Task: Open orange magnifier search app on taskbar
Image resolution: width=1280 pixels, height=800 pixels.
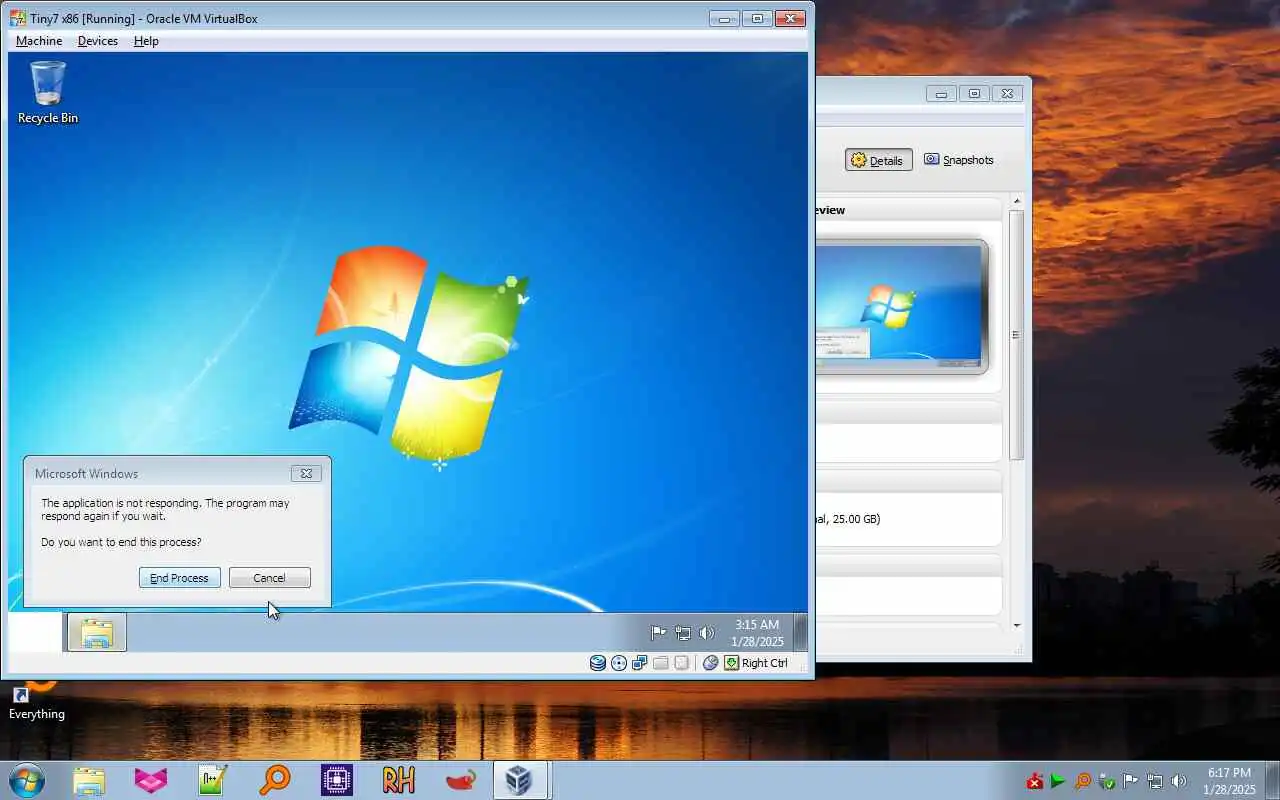Action: click(275, 780)
